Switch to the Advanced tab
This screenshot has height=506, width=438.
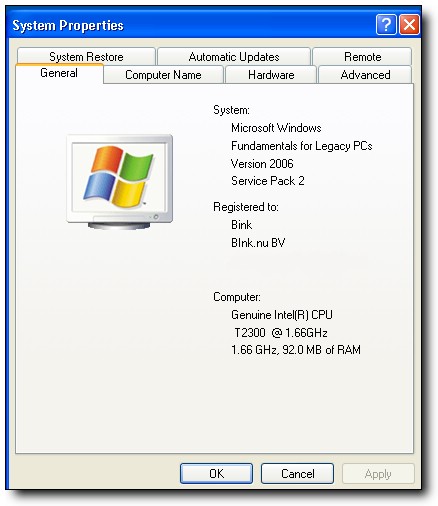coord(365,75)
